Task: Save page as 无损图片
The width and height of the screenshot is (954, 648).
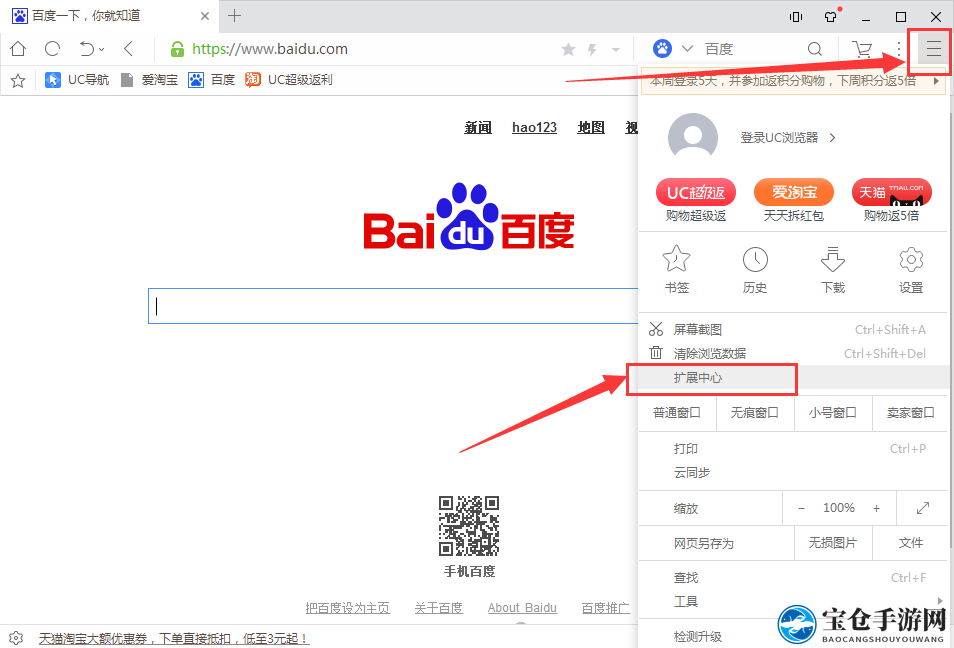Action: coord(833,543)
